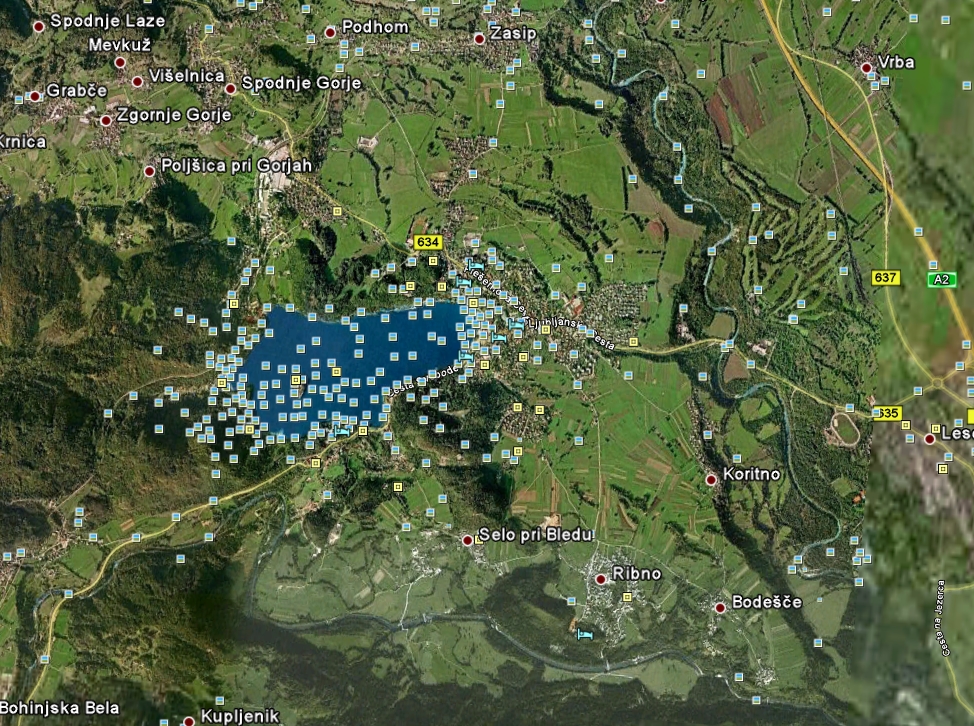Click the yellow 637 road shield
This screenshot has height=726, width=974.
coord(885,278)
